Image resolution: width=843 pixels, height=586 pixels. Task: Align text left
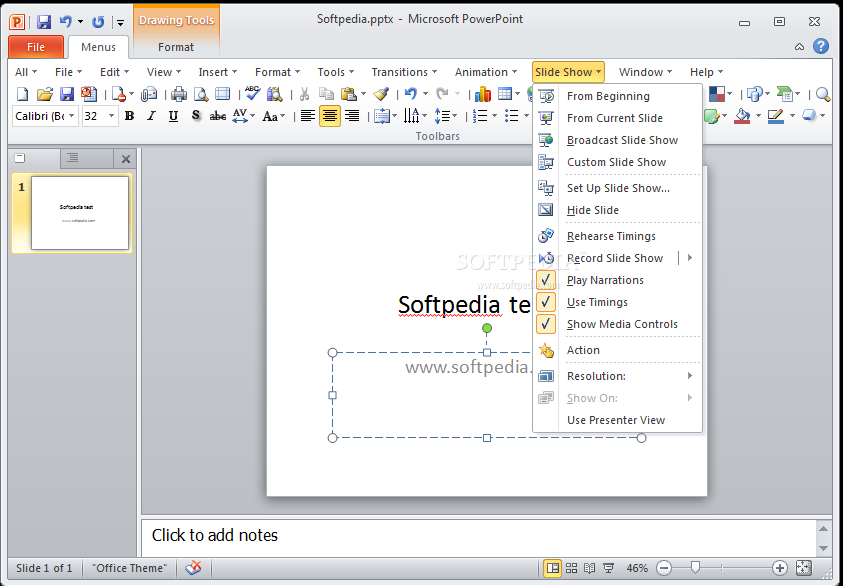click(308, 116)
